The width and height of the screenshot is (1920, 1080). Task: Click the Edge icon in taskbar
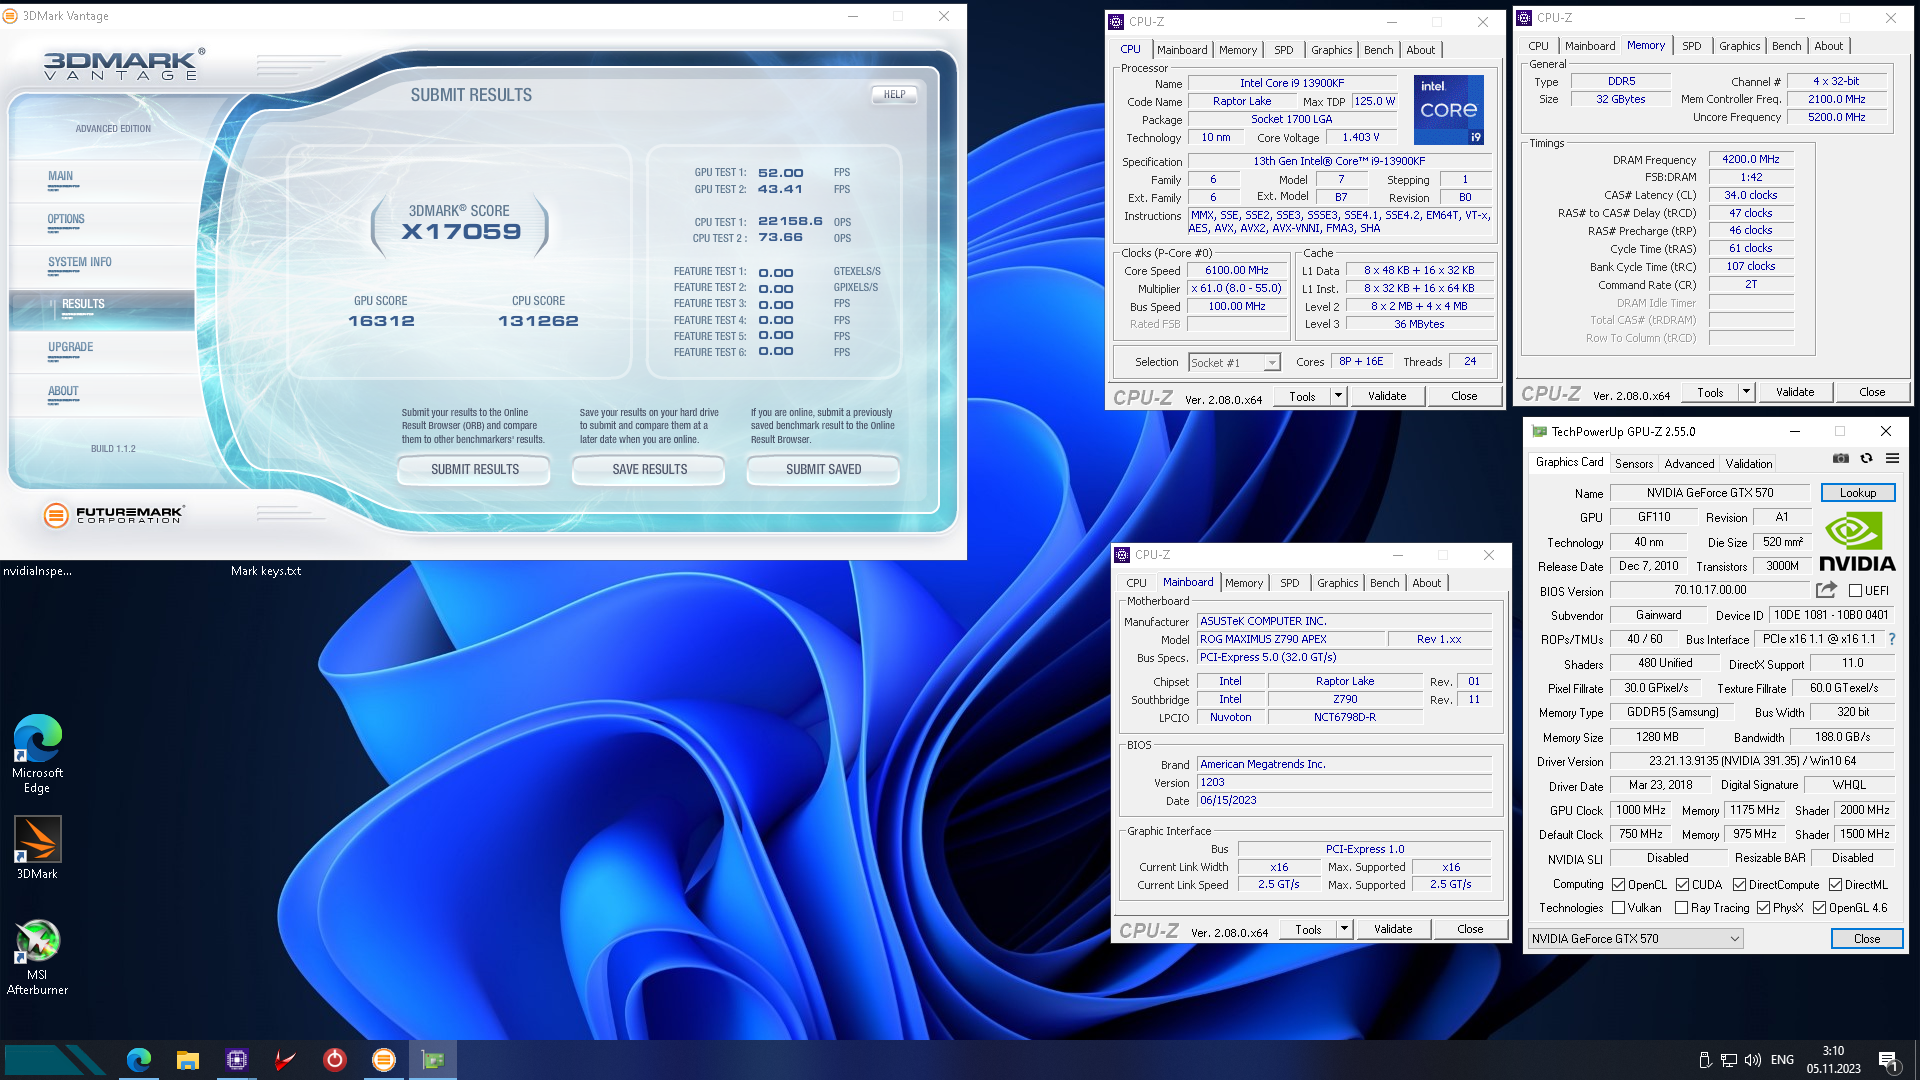click(139, 1060)
